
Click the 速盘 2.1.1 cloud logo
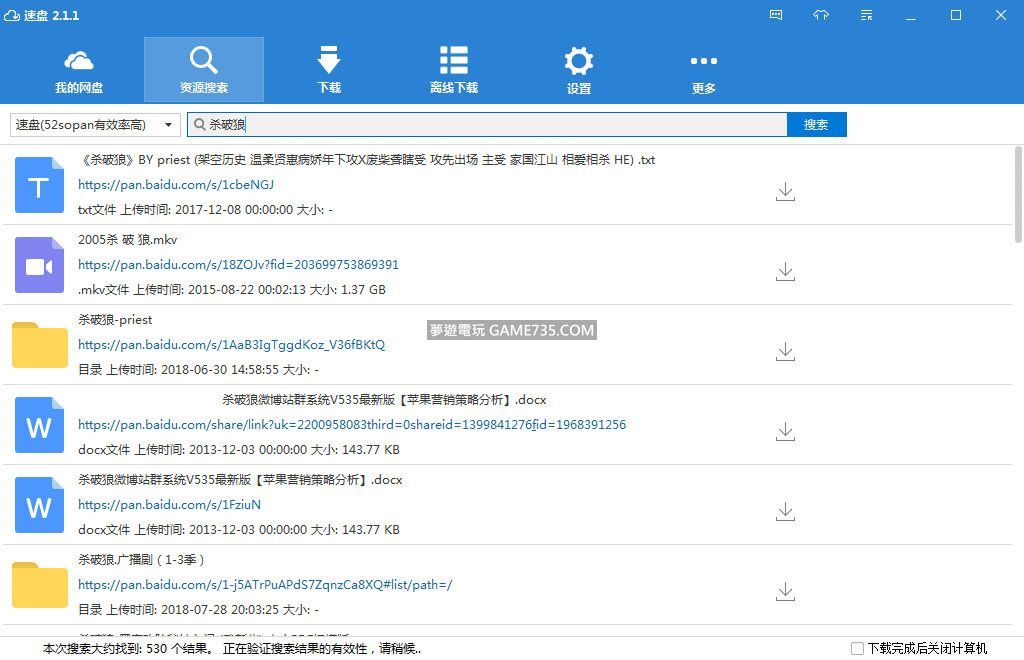coord(11,15)
